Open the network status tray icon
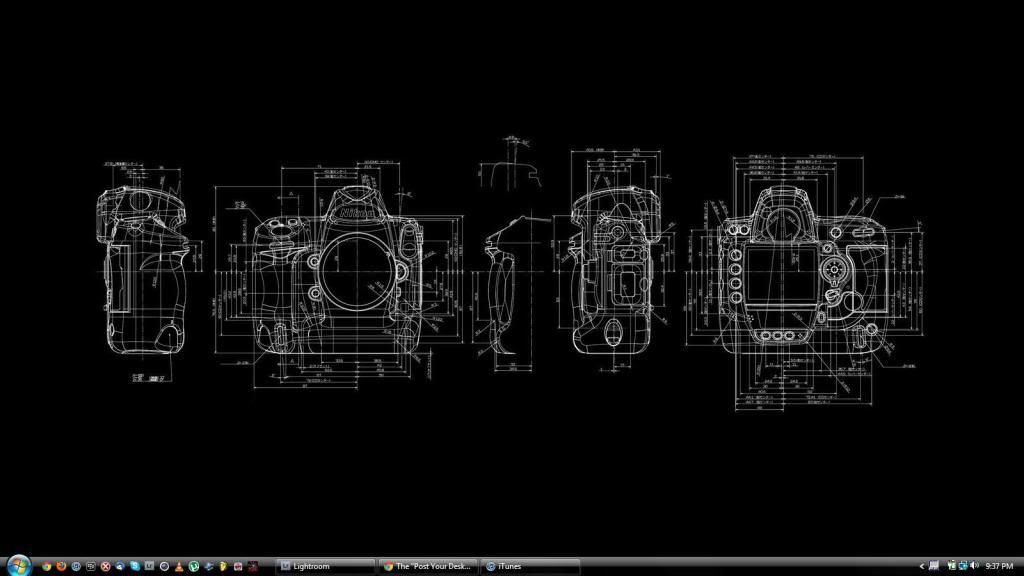This screenshot has width=1024, height=576. click(963, 566)
